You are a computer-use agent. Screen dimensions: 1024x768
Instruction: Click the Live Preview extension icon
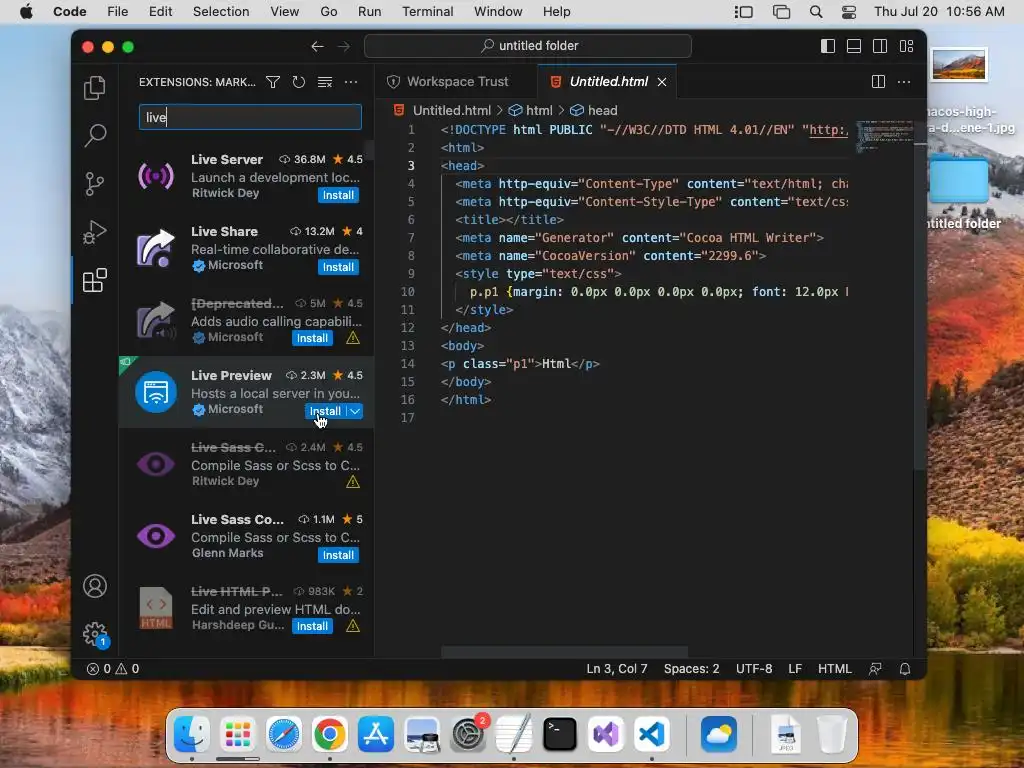click(x=155, y=392)
